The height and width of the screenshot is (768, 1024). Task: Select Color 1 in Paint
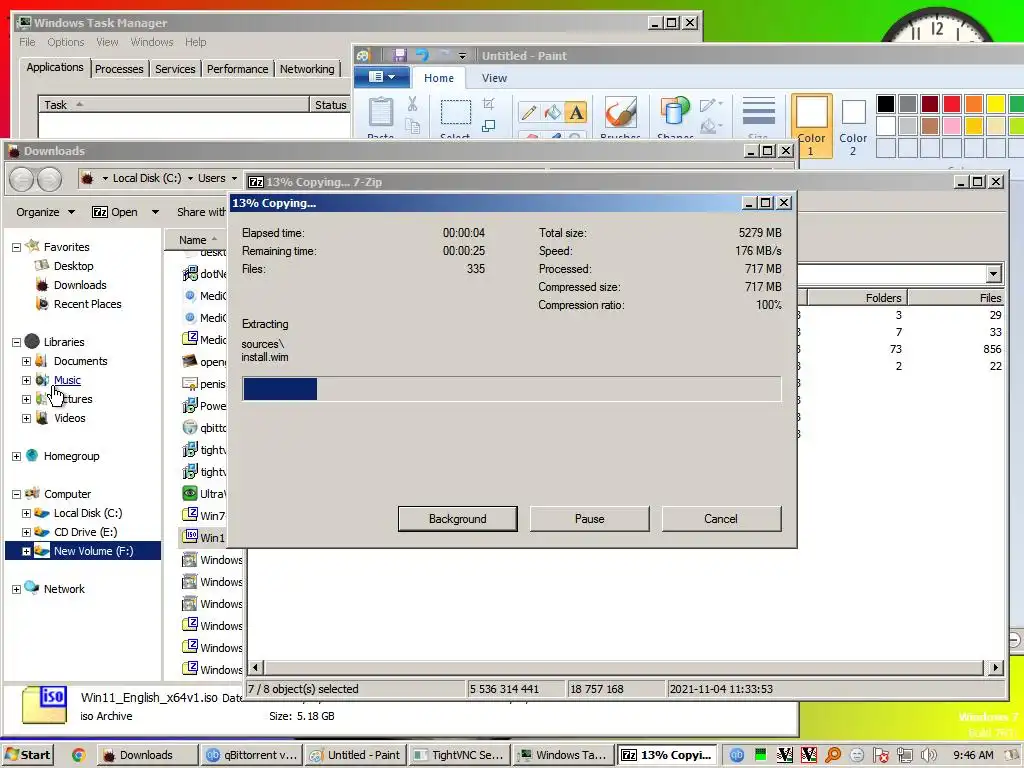click(x=812, y=125)
